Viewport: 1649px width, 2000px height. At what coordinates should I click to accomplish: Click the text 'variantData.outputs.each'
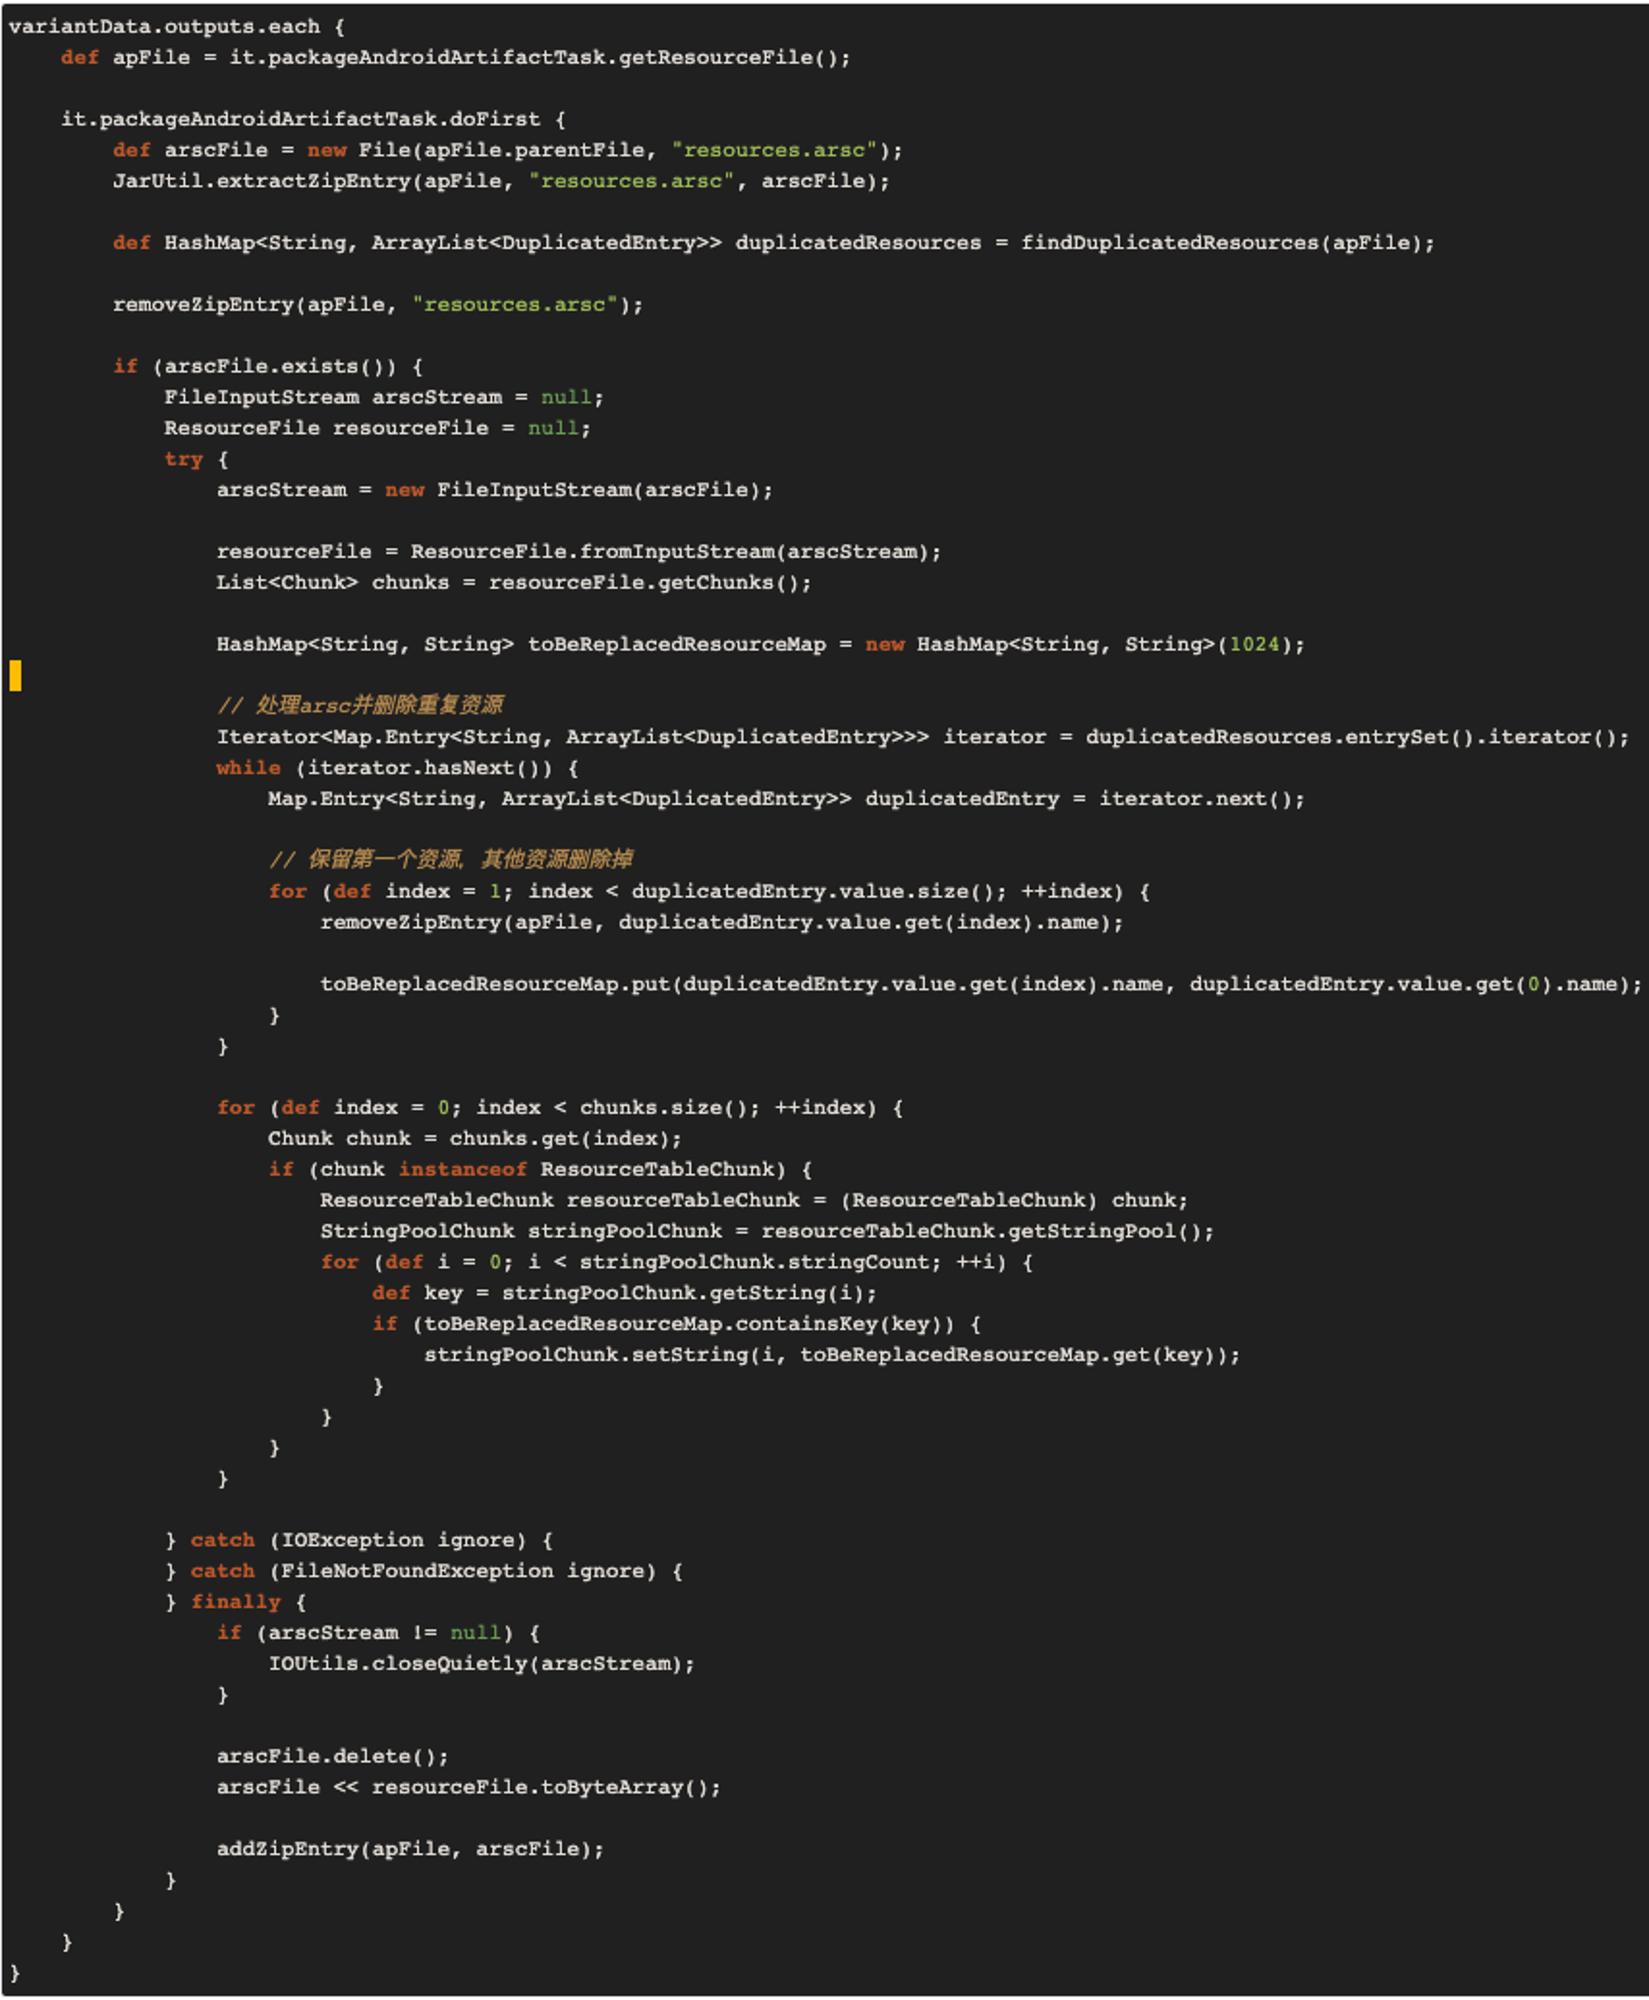[x=164, y=26]
